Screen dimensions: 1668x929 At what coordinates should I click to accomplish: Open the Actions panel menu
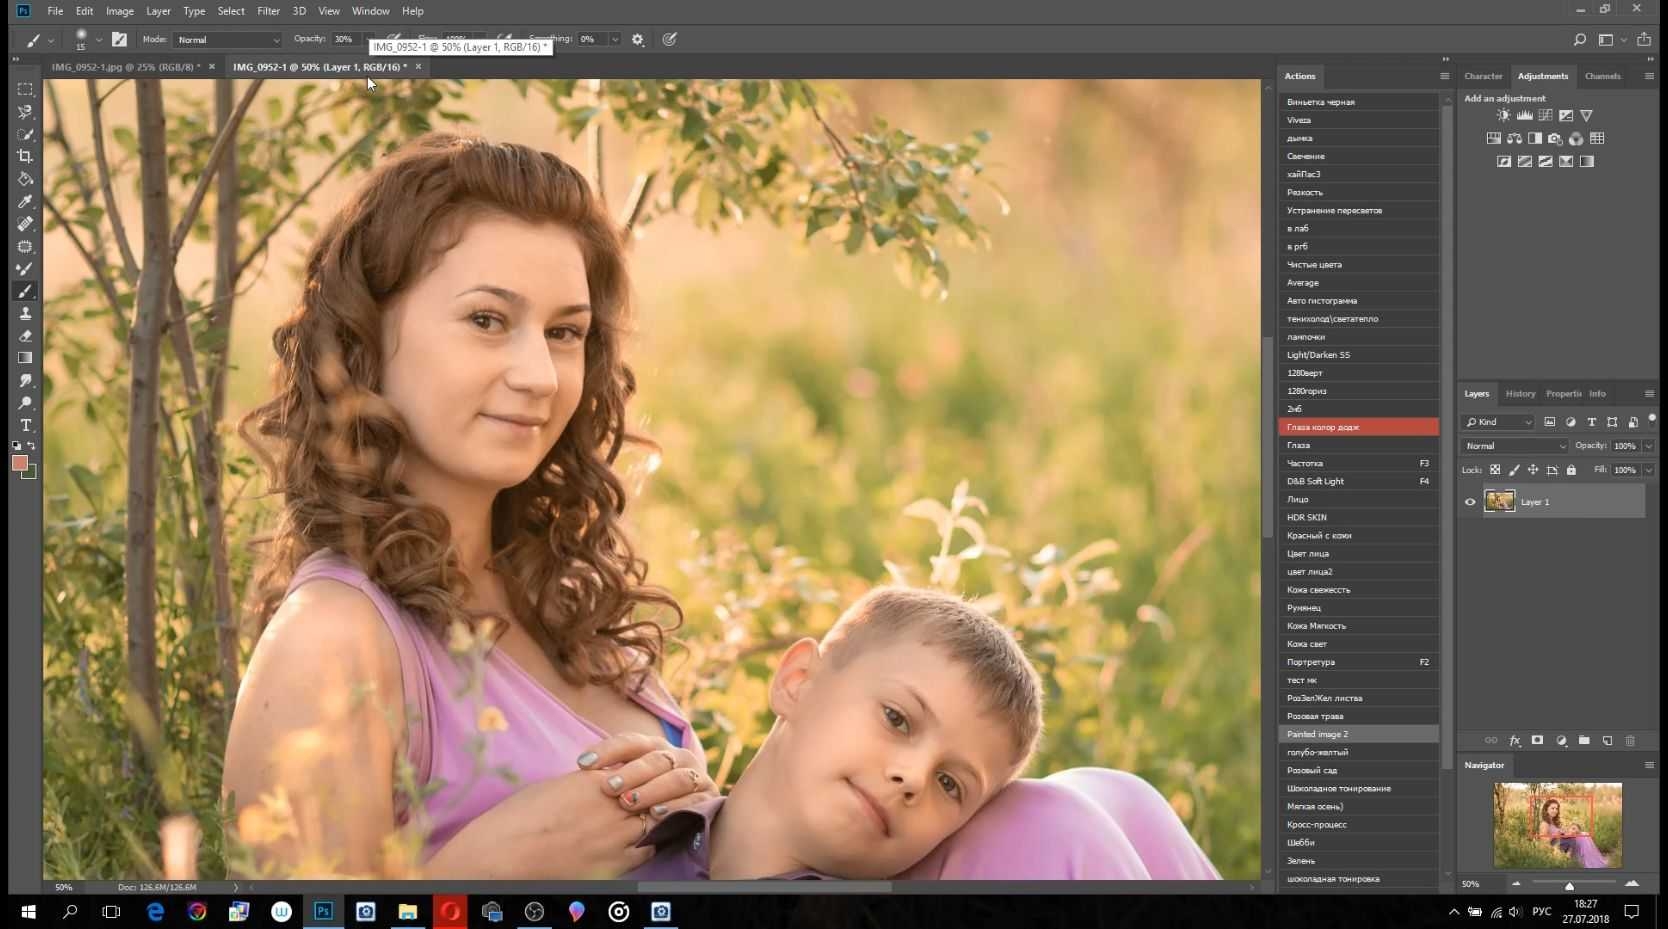[x=1444, y=76]
